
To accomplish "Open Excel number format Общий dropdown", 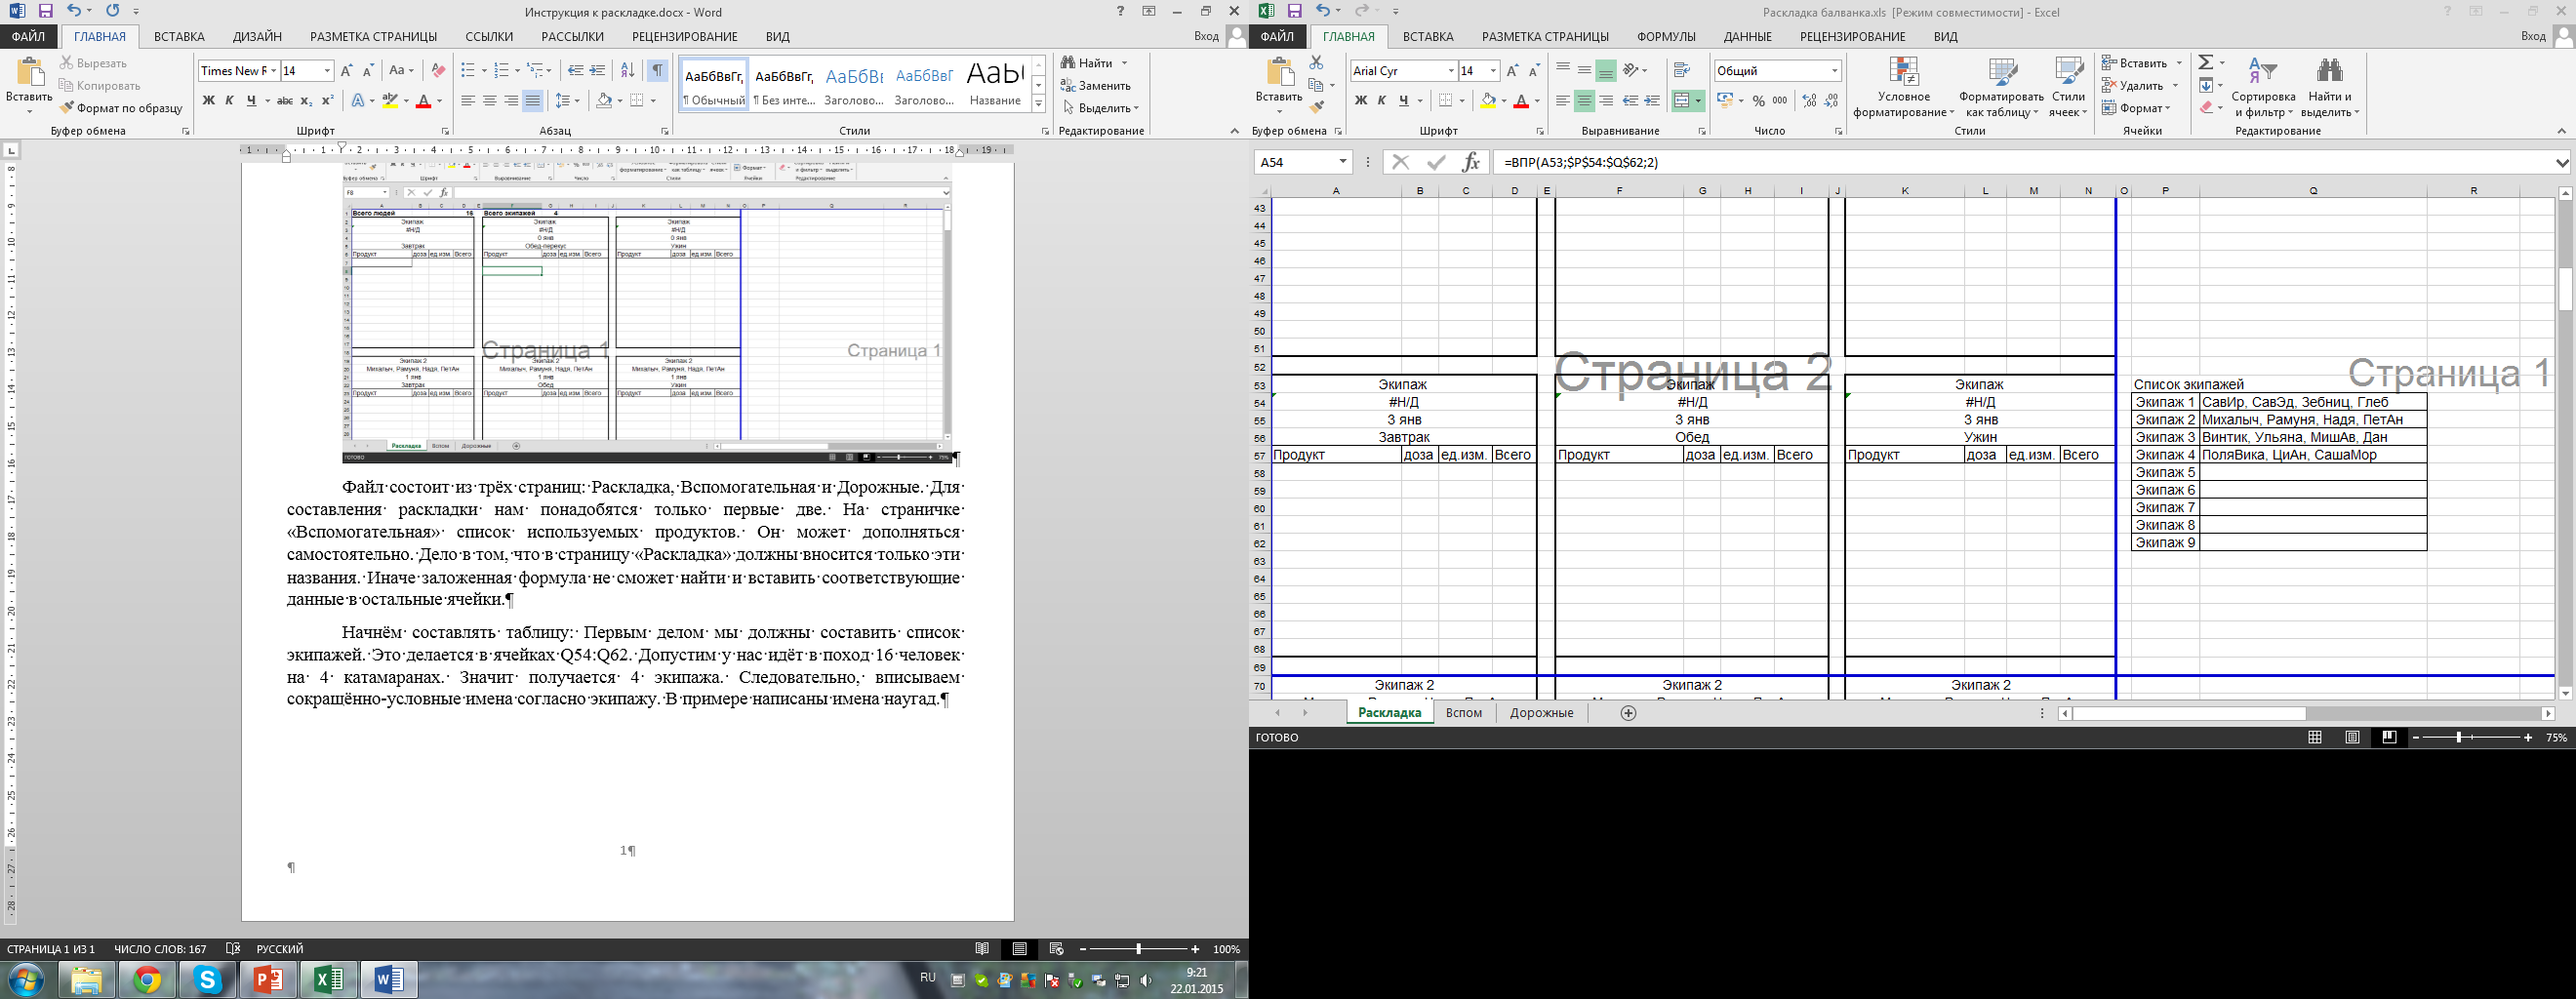I will [x=1834, y=70].
